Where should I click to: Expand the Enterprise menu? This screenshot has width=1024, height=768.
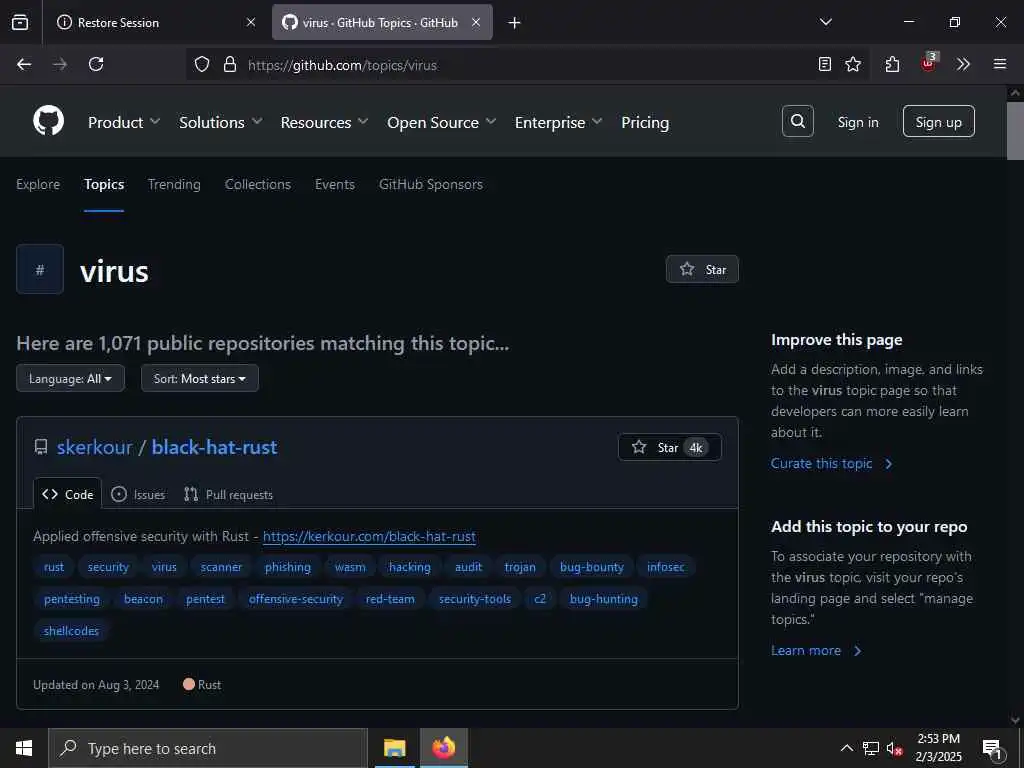click(558, 122)
